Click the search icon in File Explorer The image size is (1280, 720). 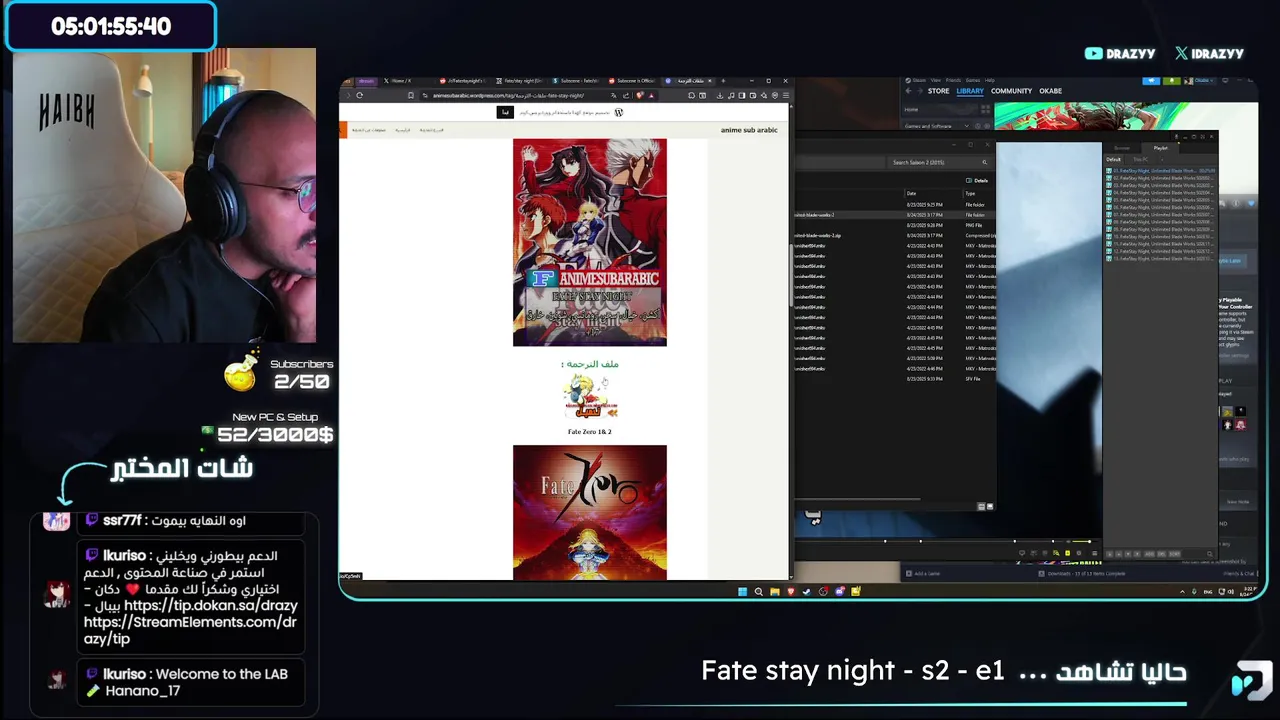984,162
